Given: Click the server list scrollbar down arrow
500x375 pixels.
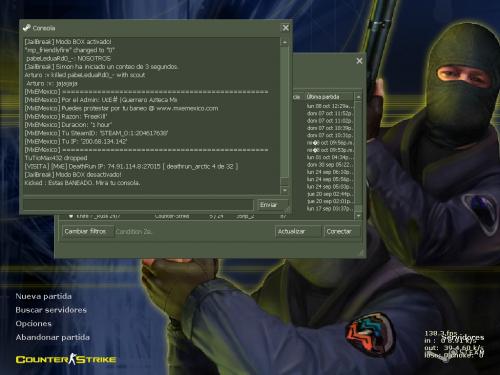Looking at the screenshot, I should 358,216.
